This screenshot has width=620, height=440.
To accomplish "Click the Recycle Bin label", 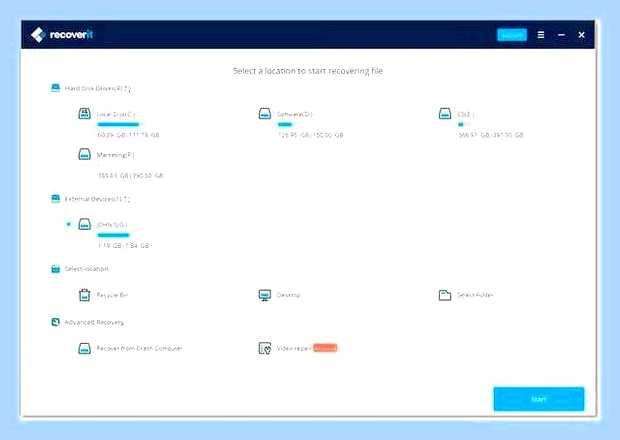I will point(112,295).
